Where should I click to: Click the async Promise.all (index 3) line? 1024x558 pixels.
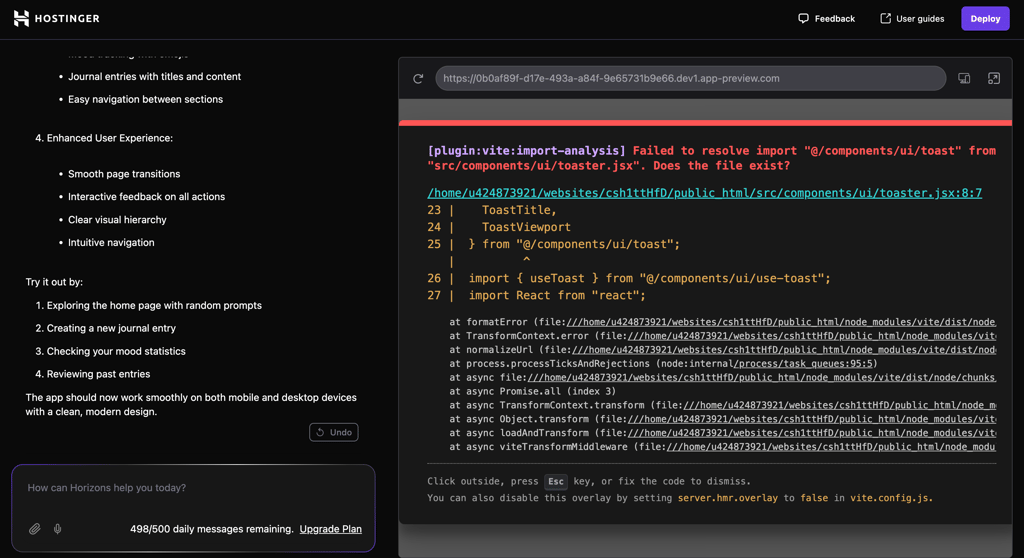pos(532,391)
